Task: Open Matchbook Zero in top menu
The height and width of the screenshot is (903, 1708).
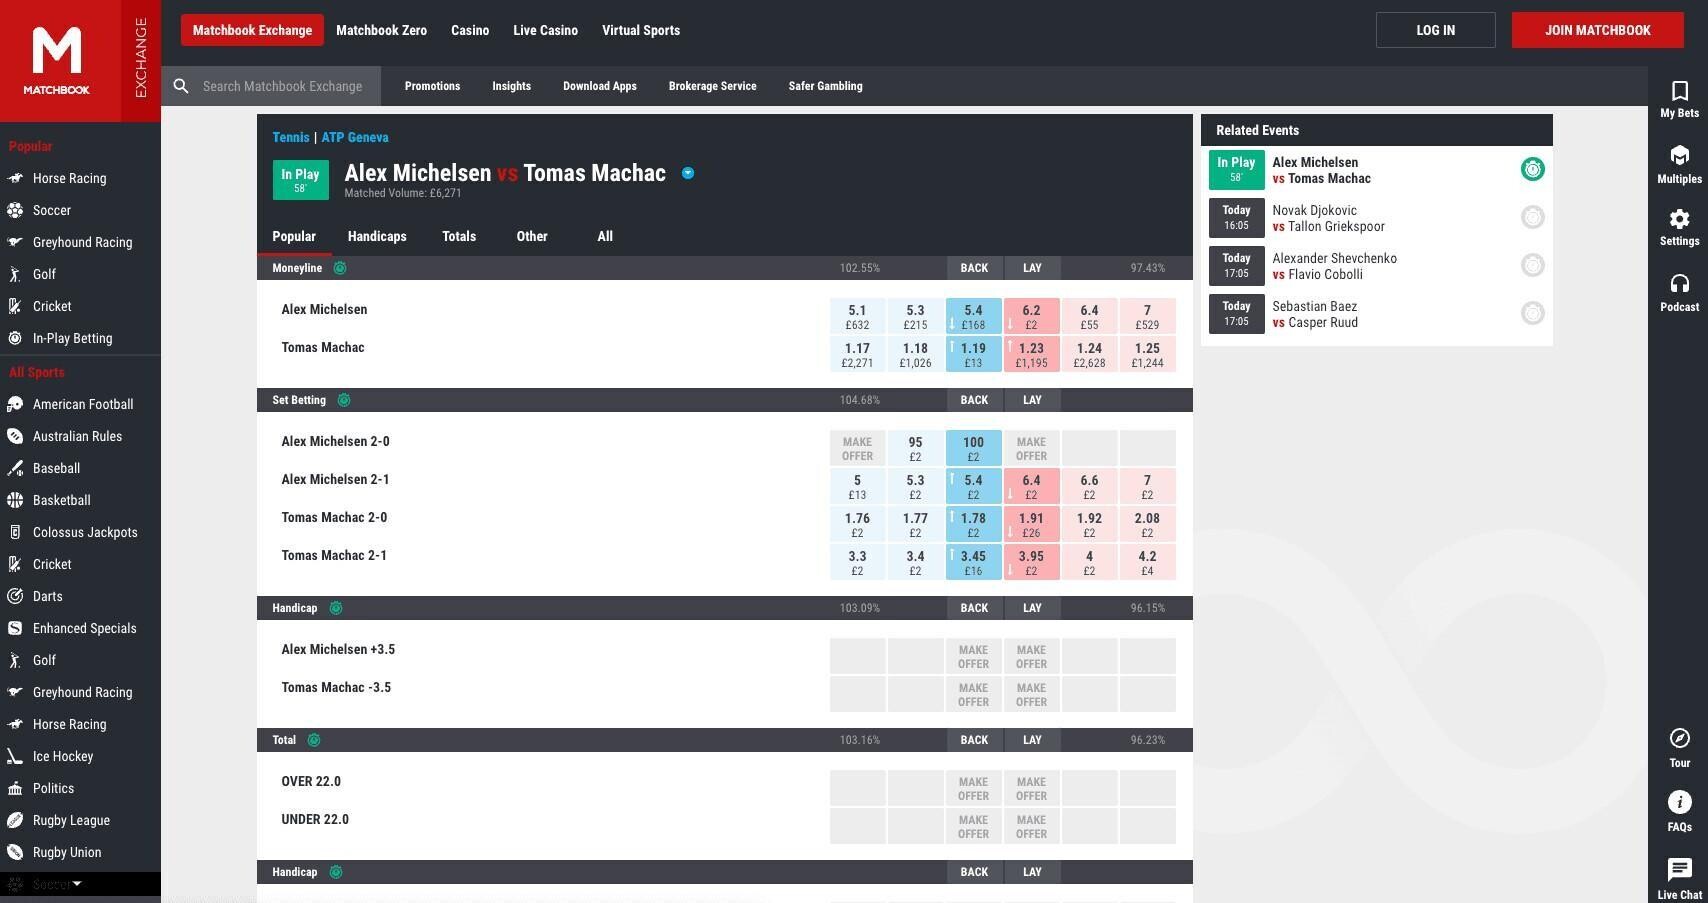Action: pos(381,30)
